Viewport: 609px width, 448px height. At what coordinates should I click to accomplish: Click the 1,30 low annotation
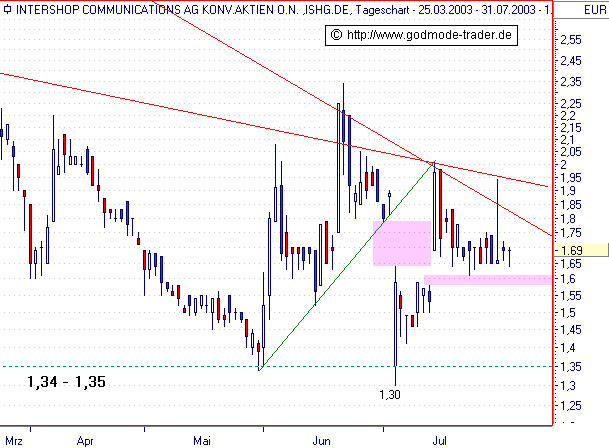coord(390,395)
